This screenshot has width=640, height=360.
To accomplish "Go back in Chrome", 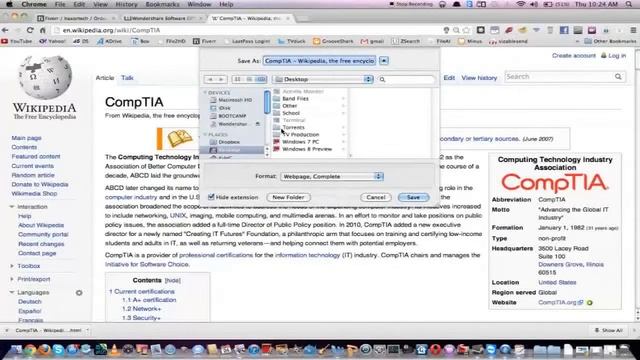I will tap(5, 30).
